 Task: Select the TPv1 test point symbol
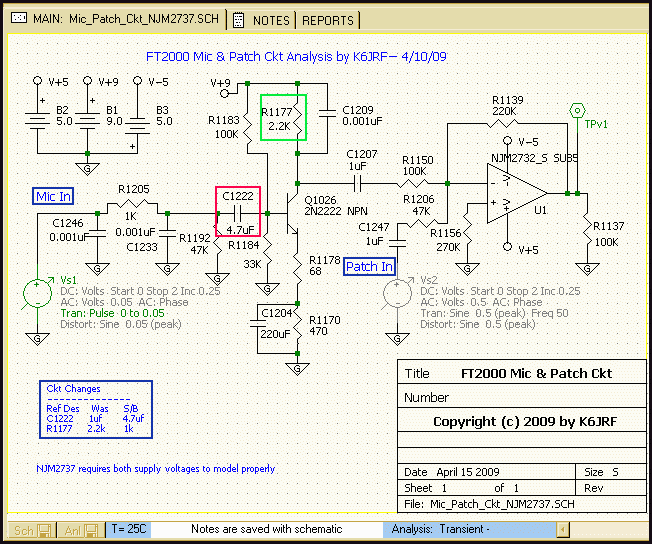click(x=577, y=111)
